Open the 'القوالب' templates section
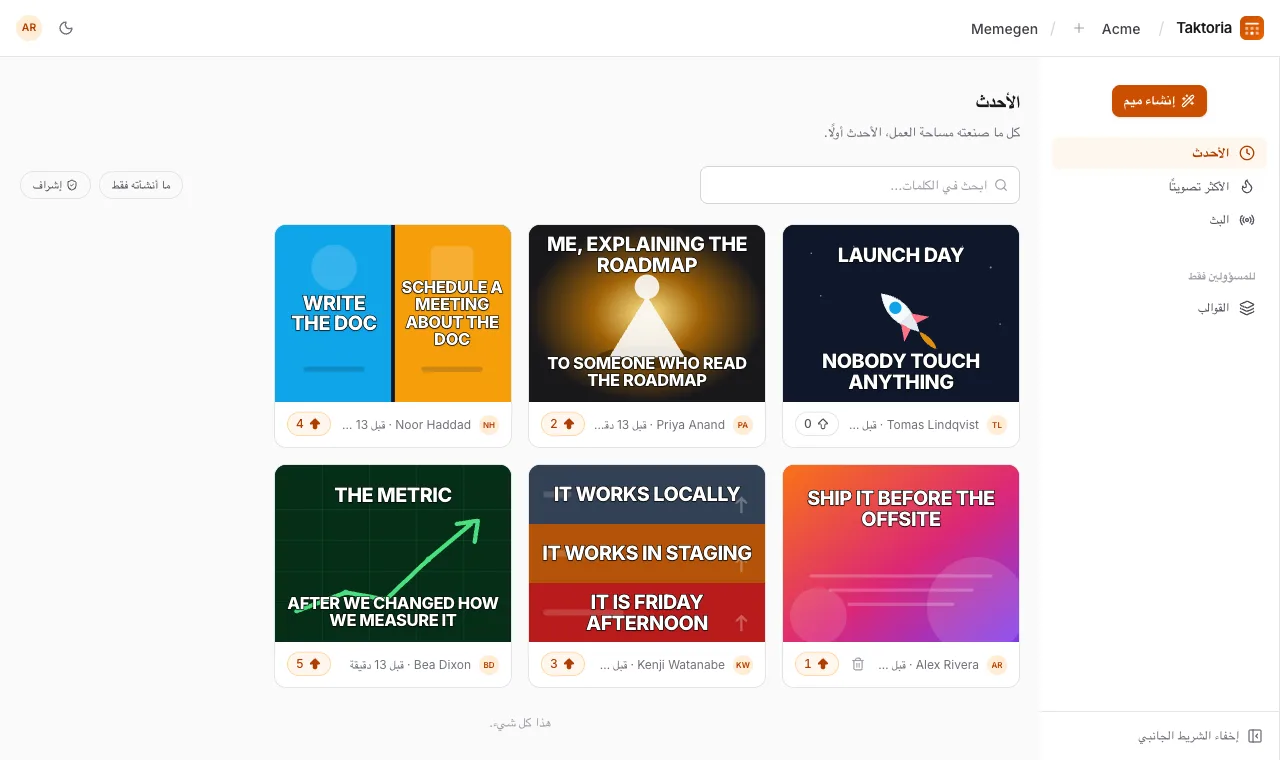Screen dimensions: 1280x760 1159,308
